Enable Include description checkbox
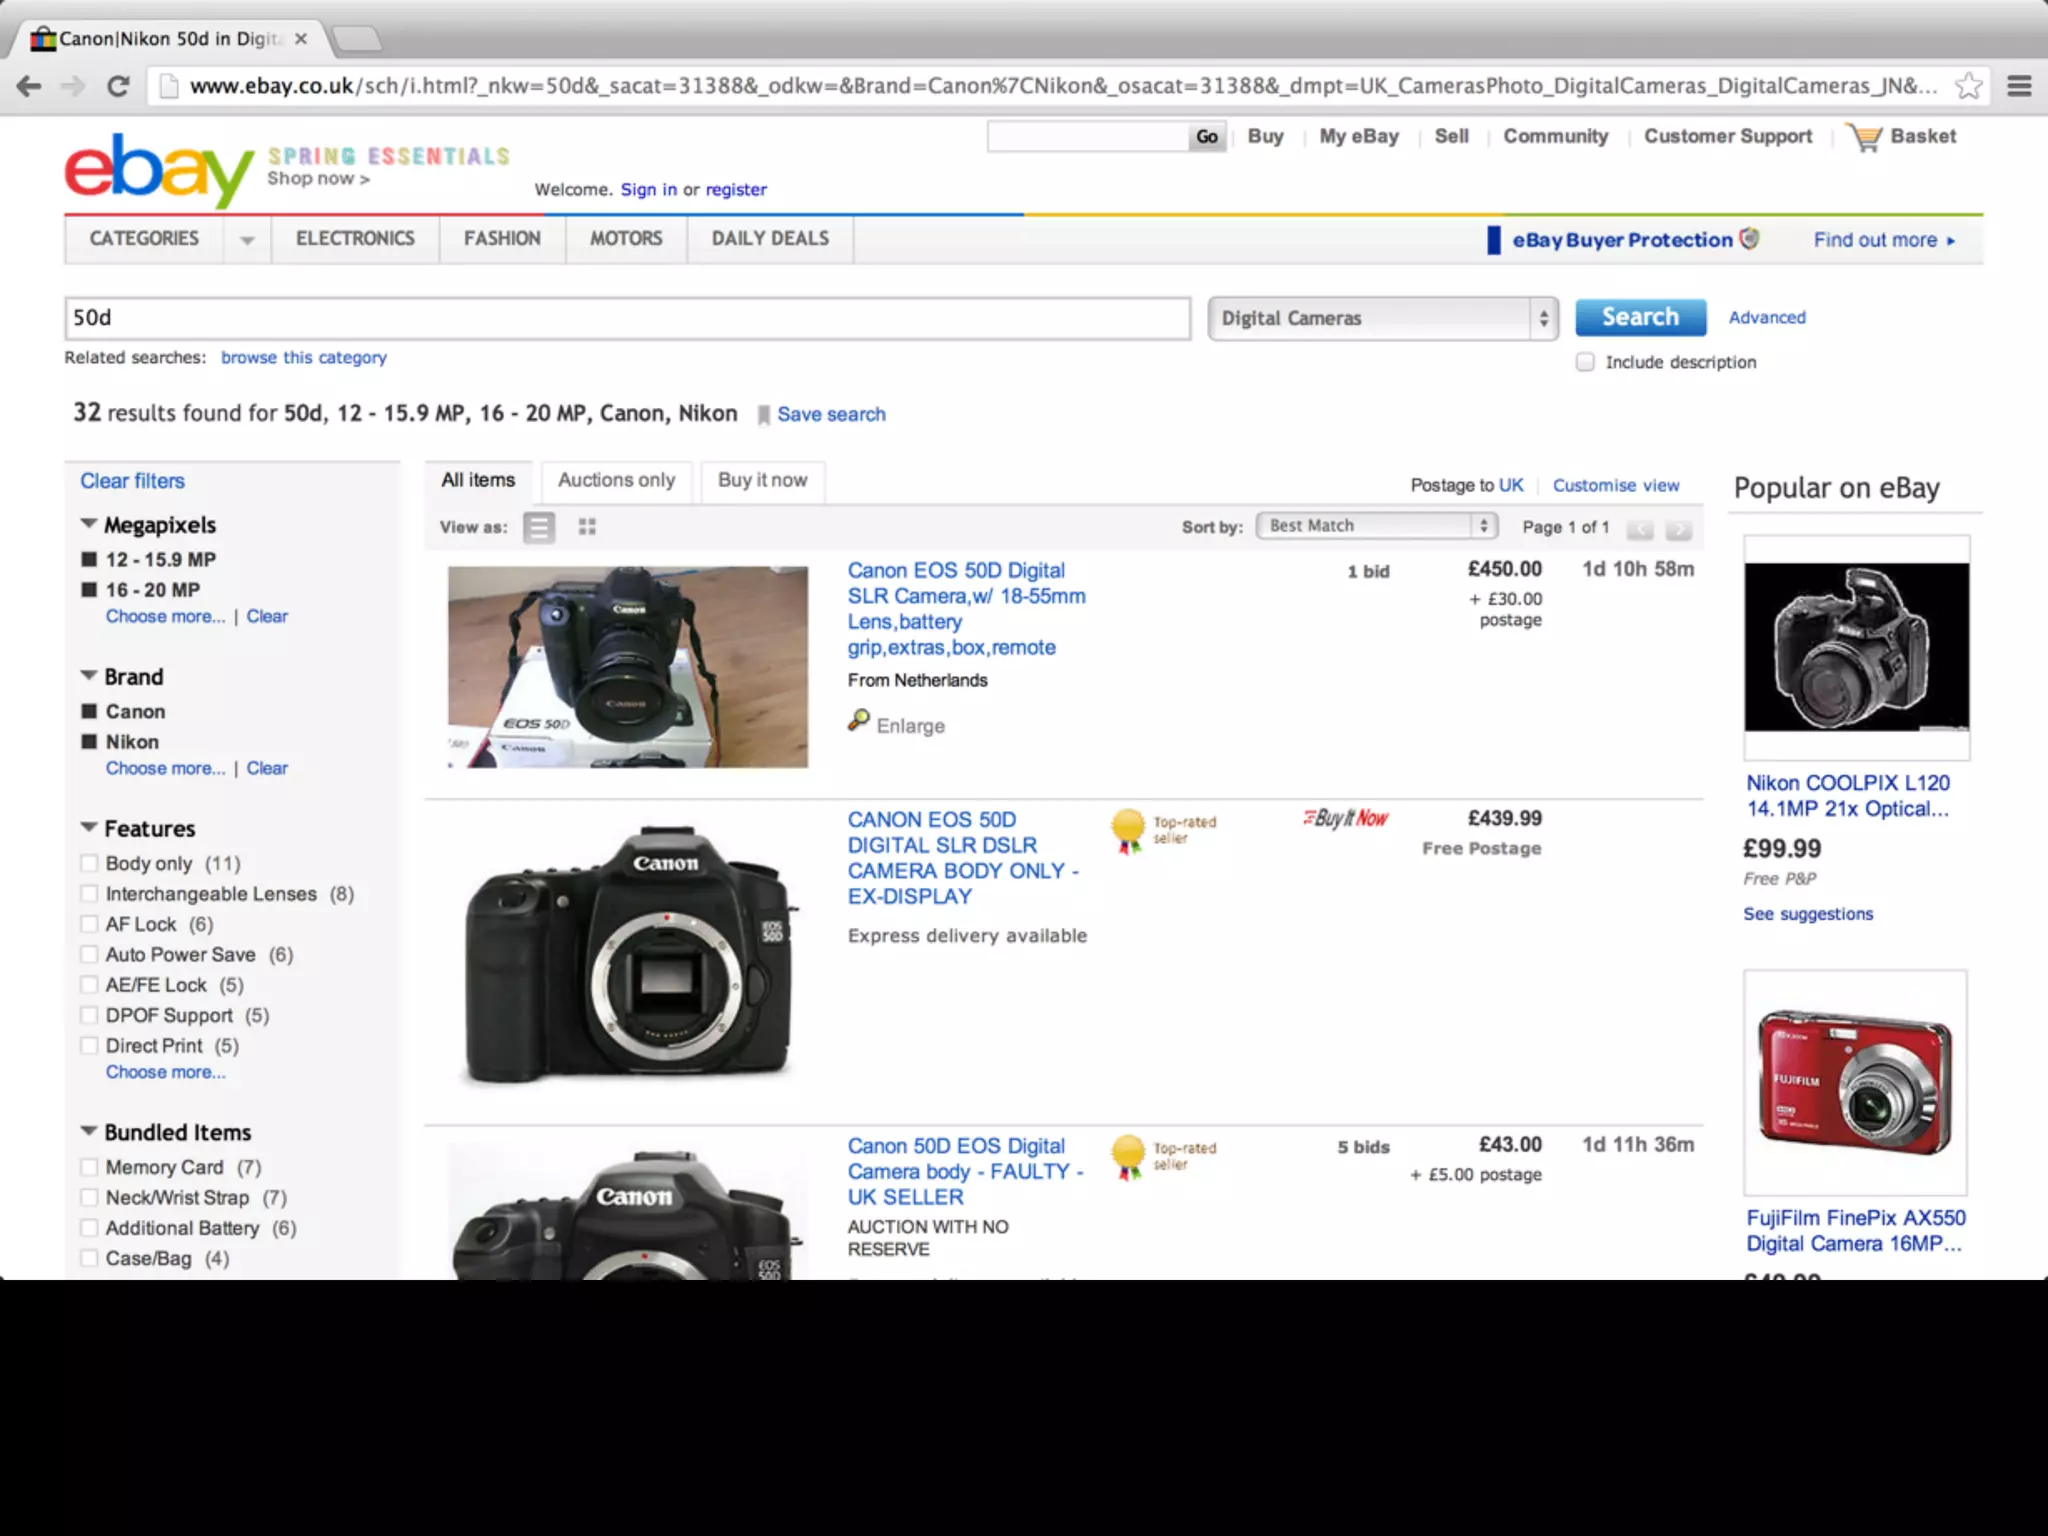 coord(1585,362)
